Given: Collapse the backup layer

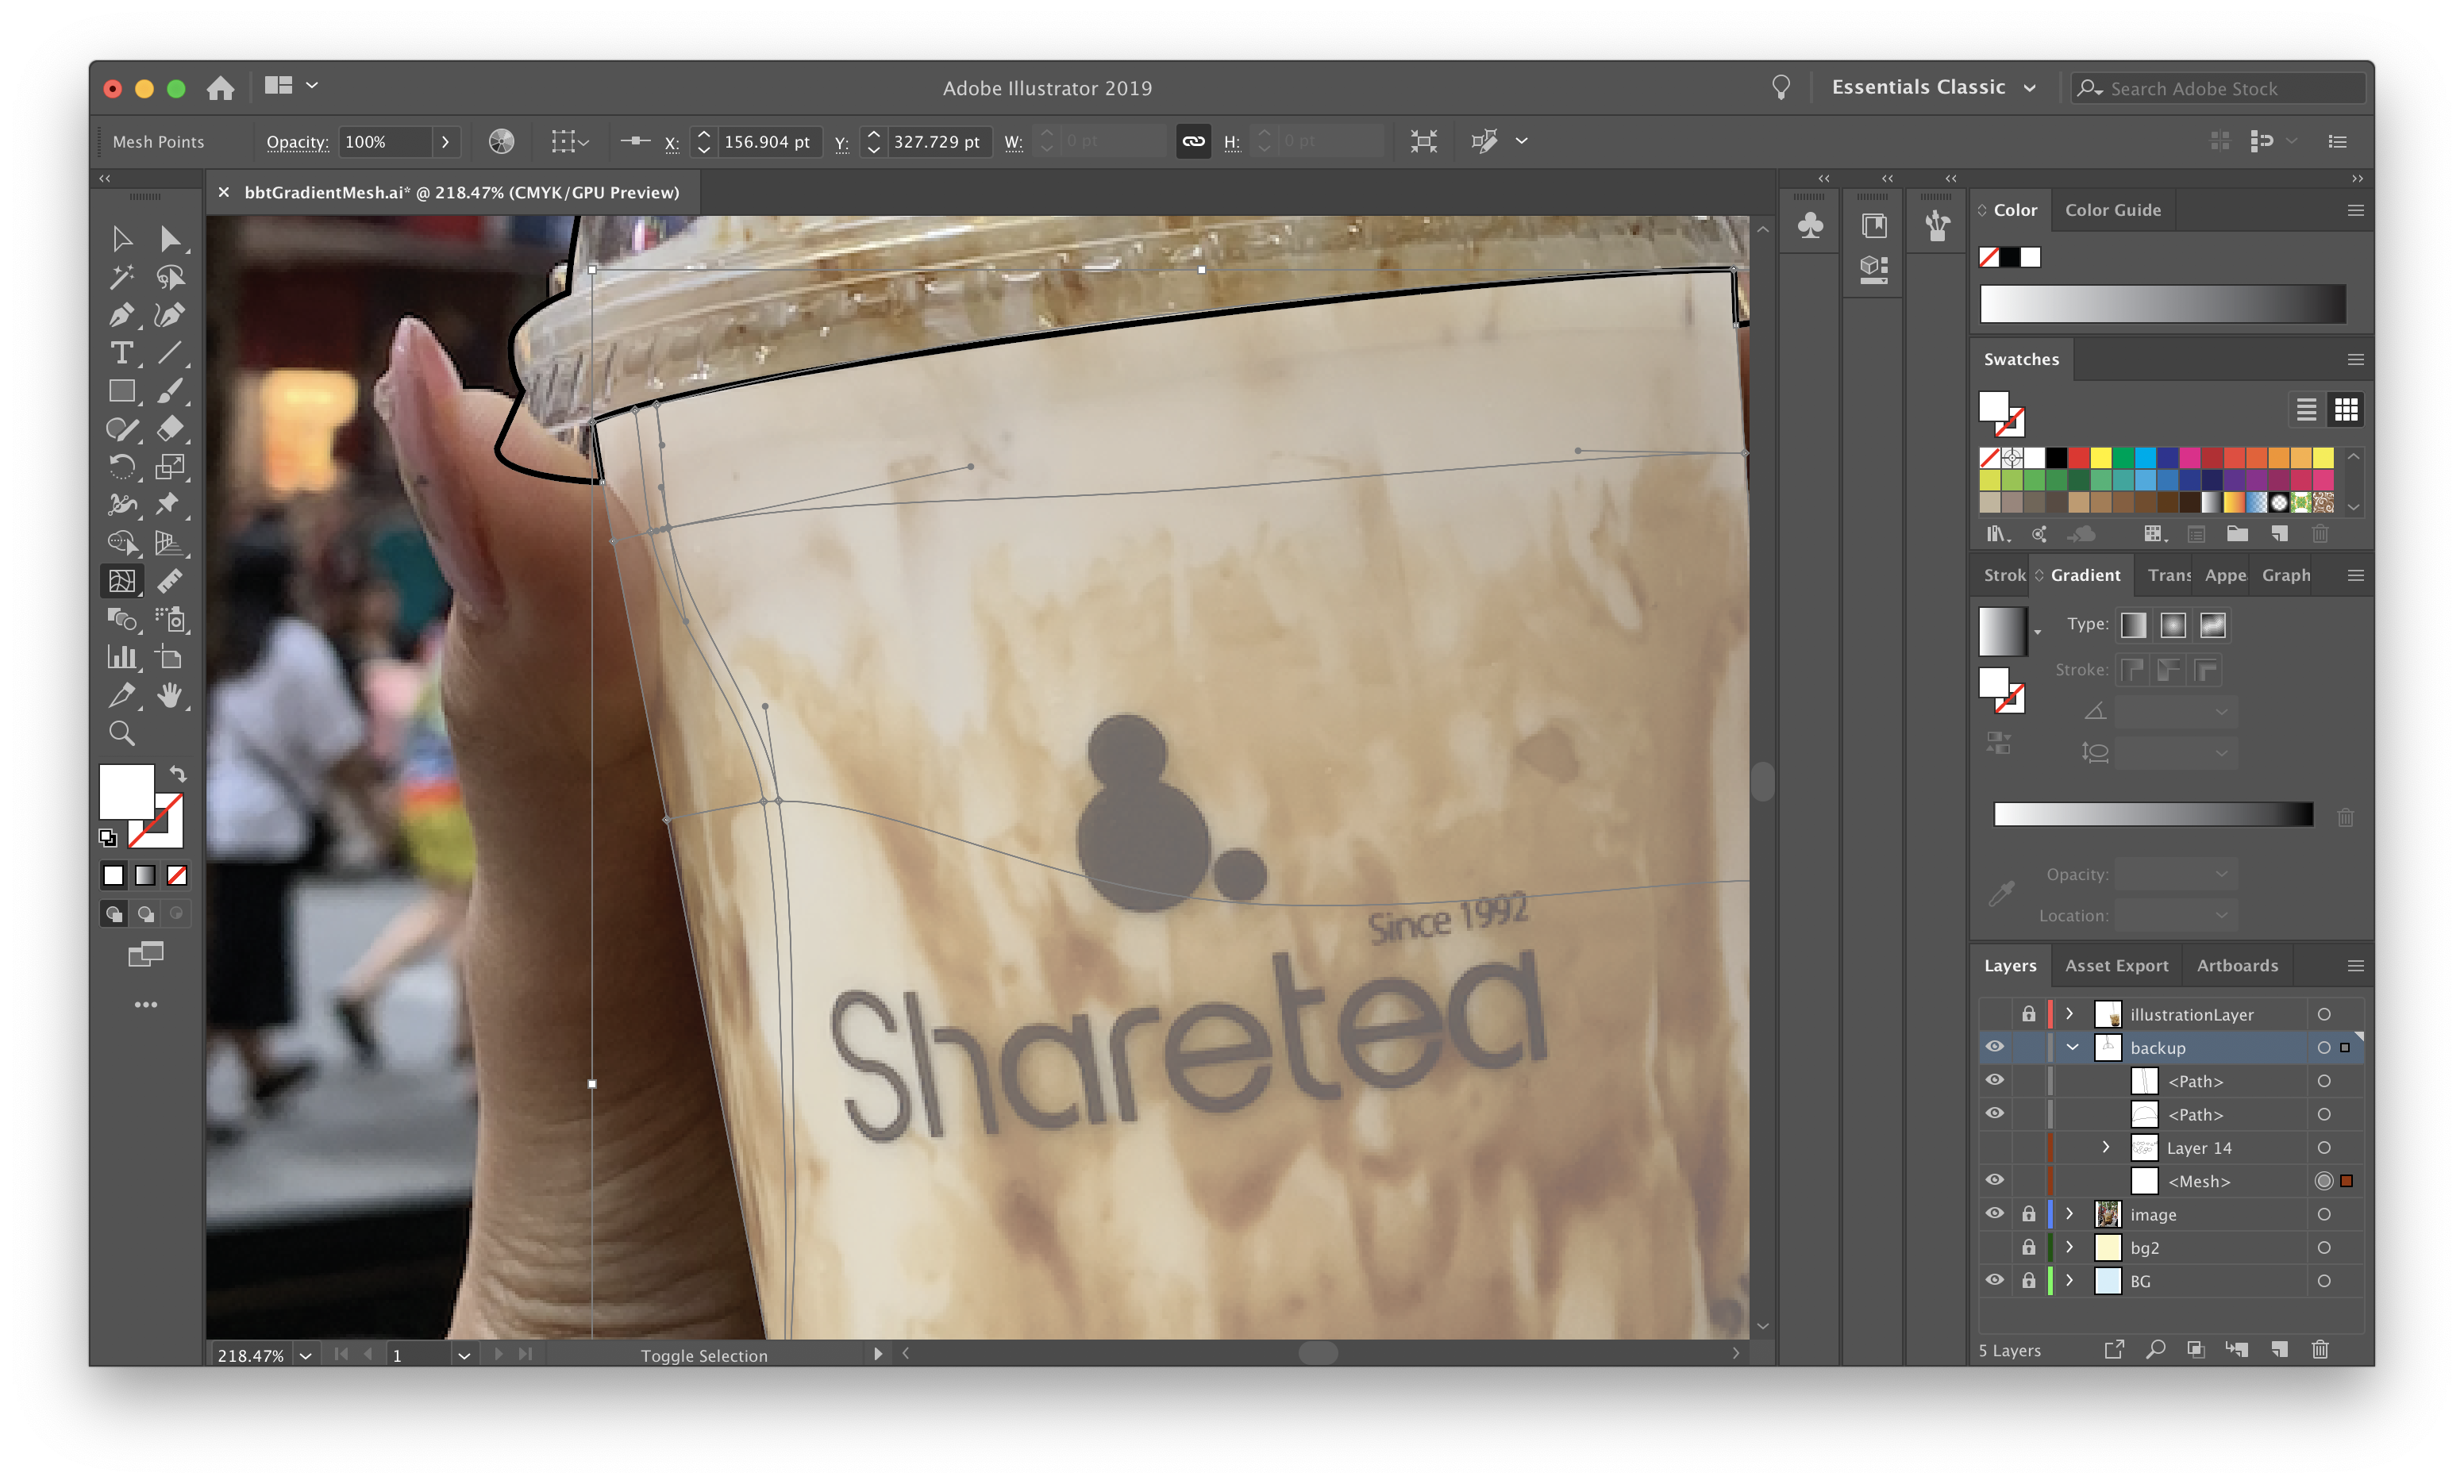Looking at the screenshot, I should (x=2072, y=1047).
